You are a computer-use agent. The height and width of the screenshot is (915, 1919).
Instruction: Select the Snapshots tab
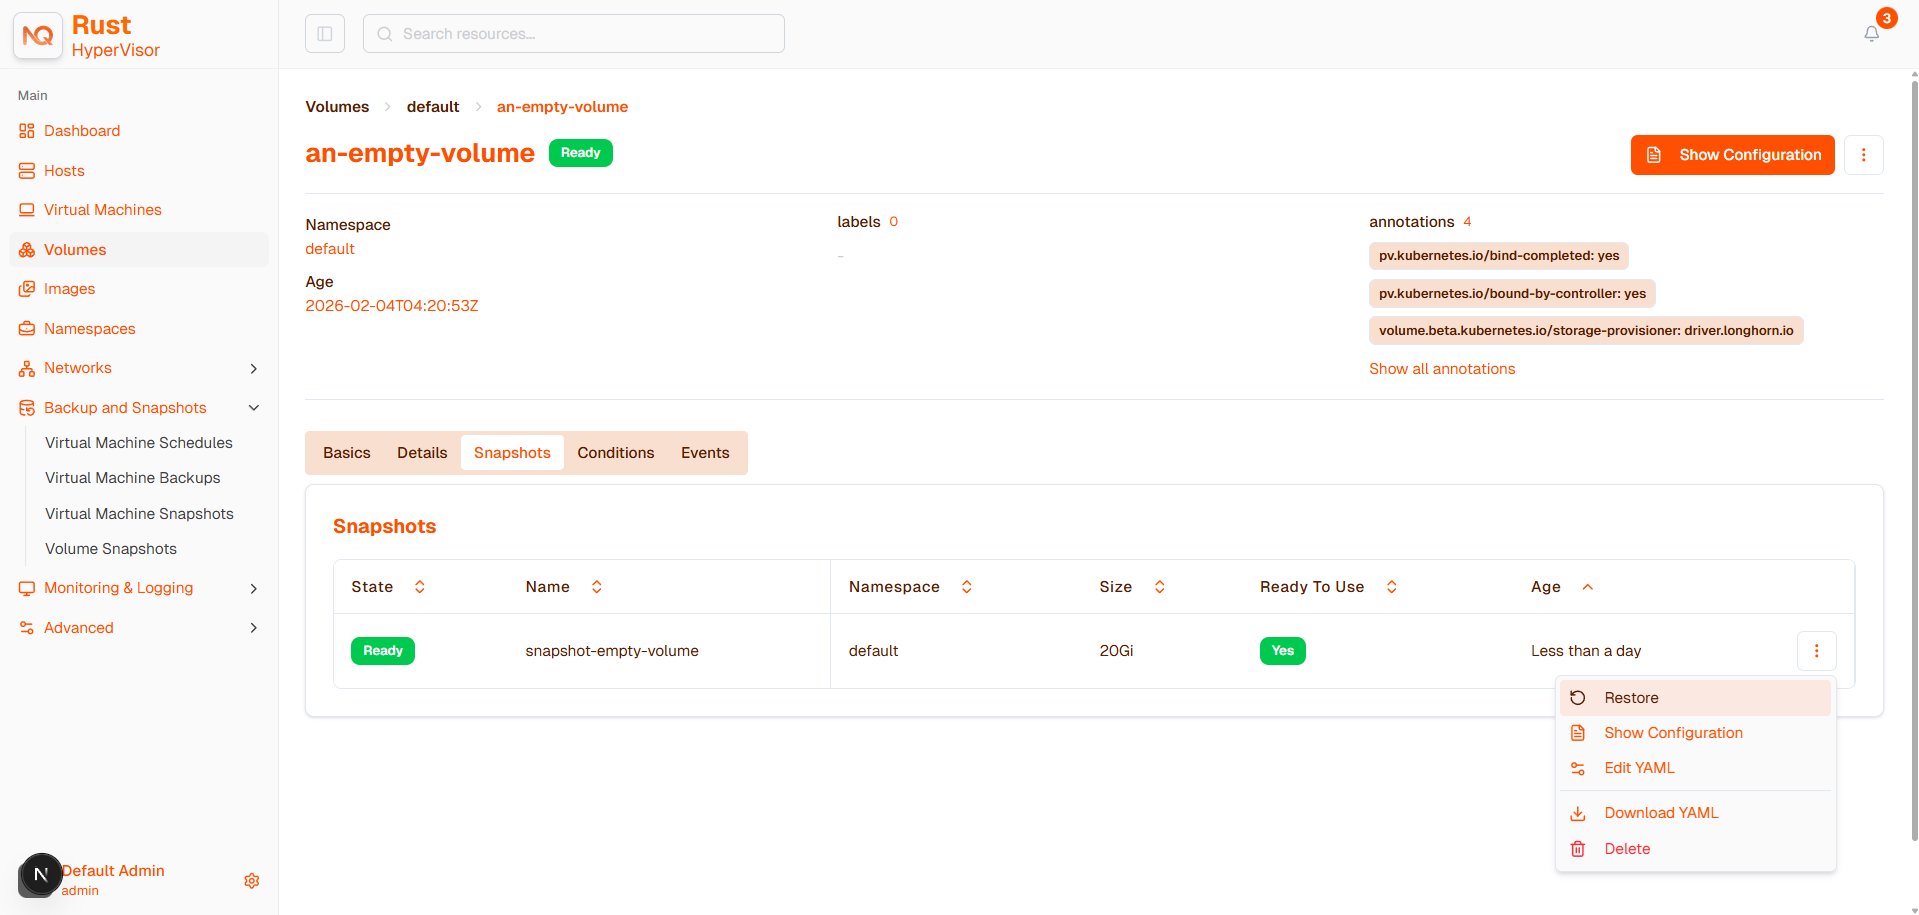click(x=512, y=453)
